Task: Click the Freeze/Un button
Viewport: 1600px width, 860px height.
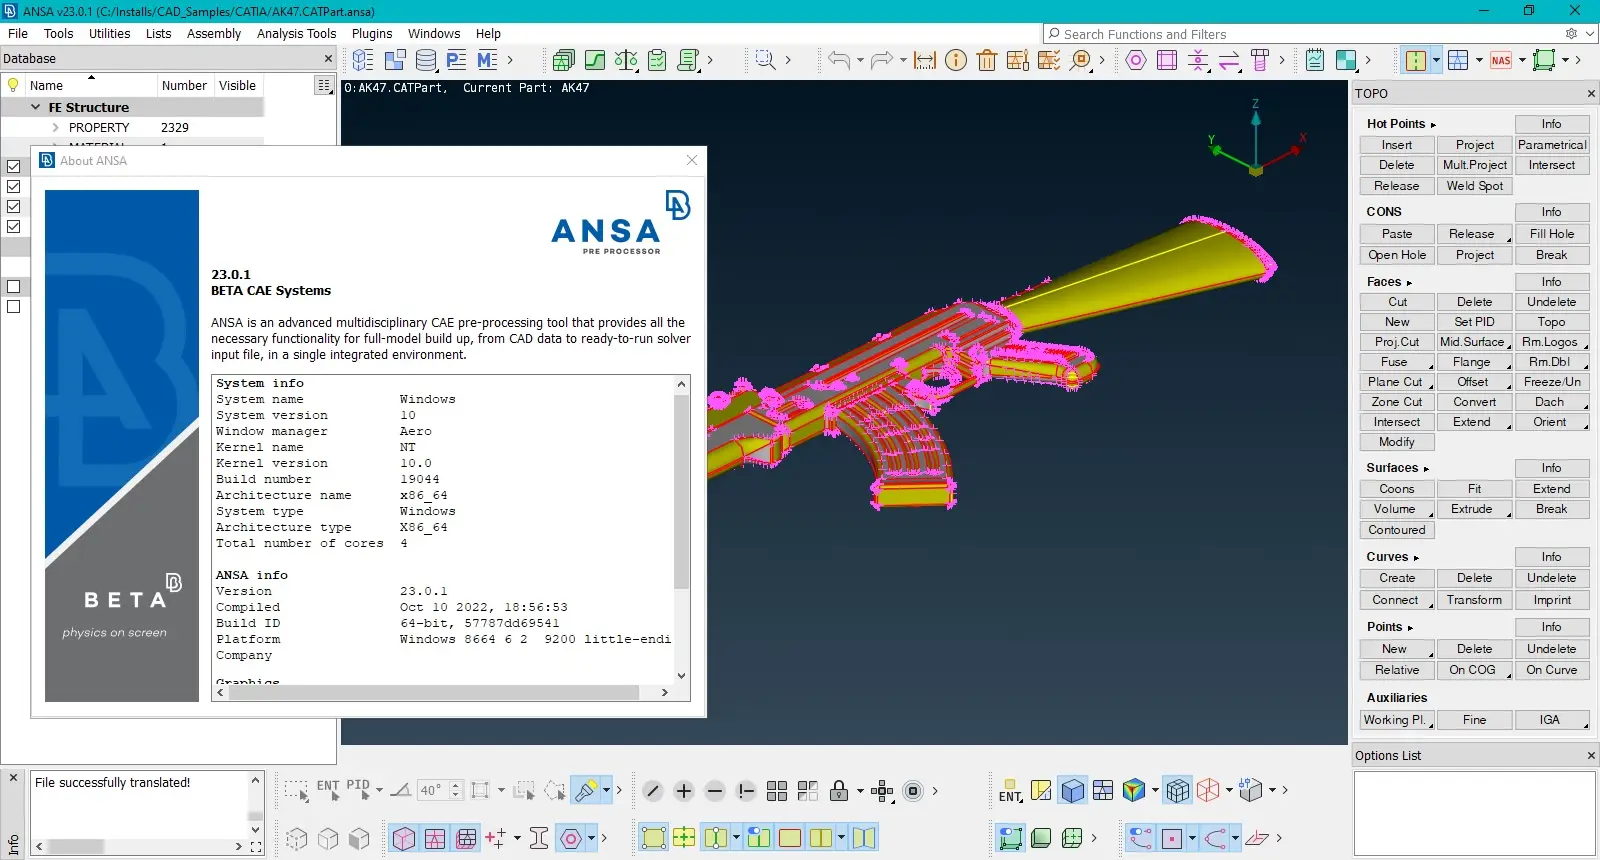Action: coord(1551,382)
